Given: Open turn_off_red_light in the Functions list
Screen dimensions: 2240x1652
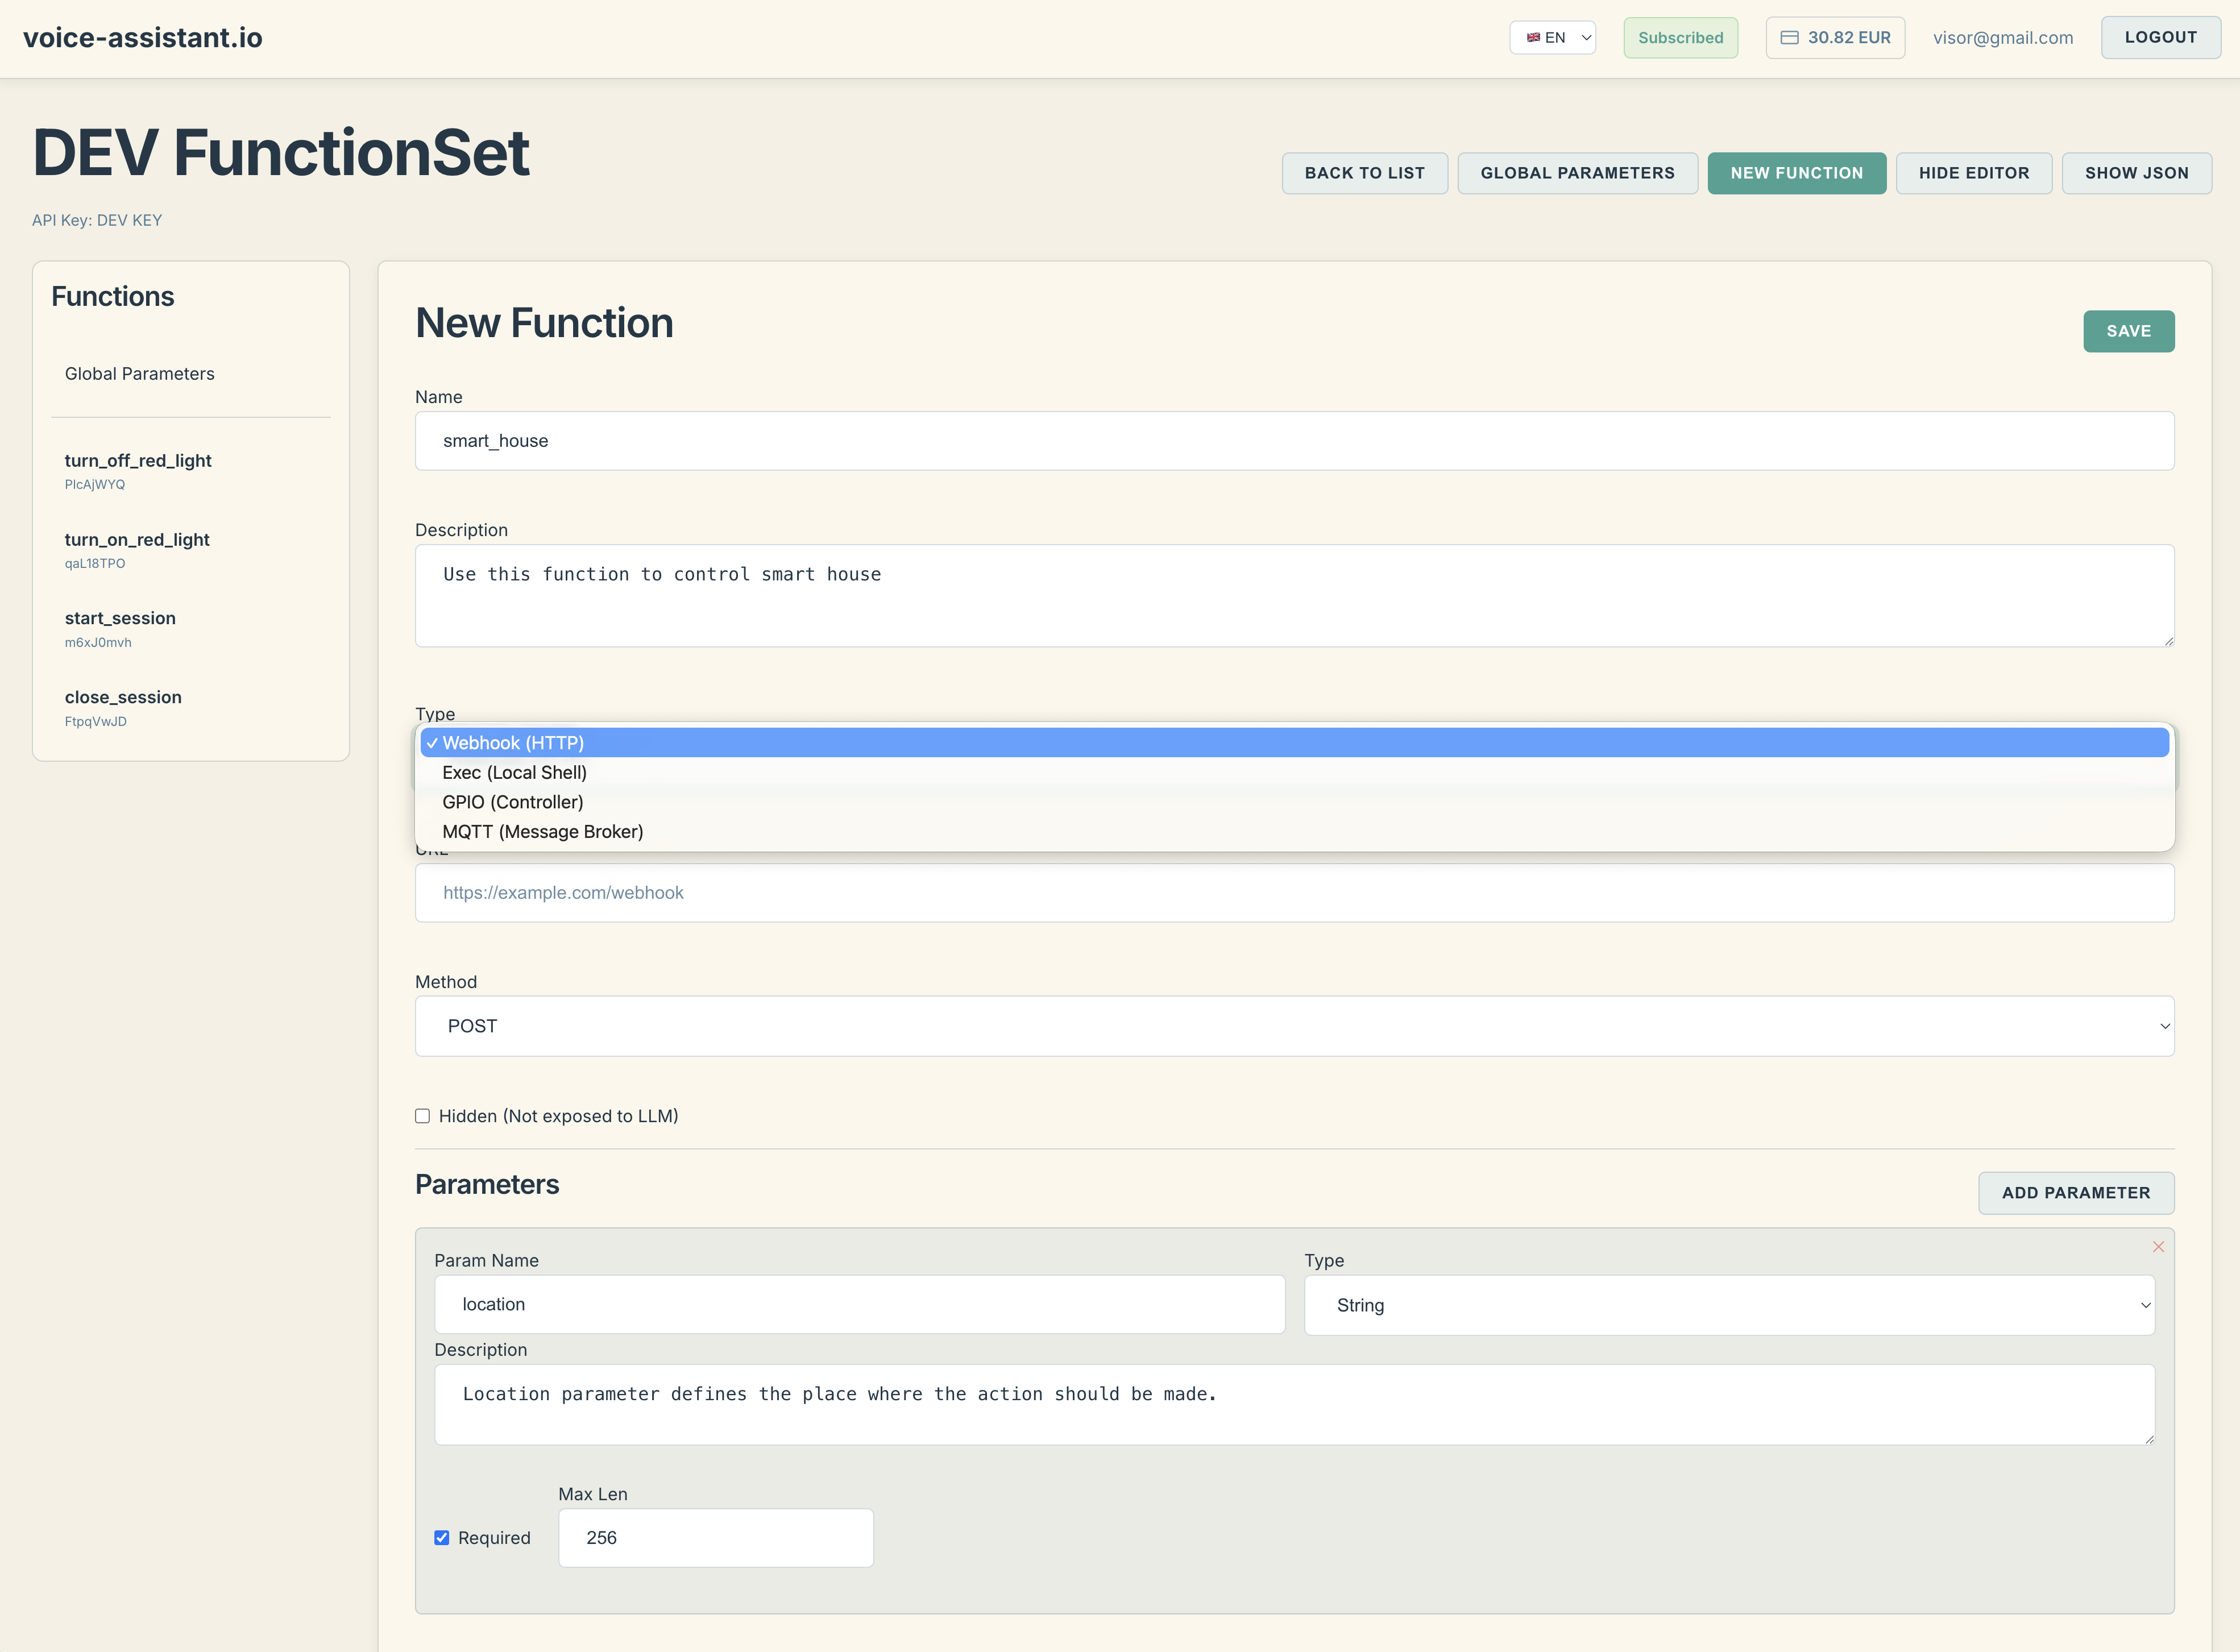Looking at the screenshot, I should [x=138, y=461].
